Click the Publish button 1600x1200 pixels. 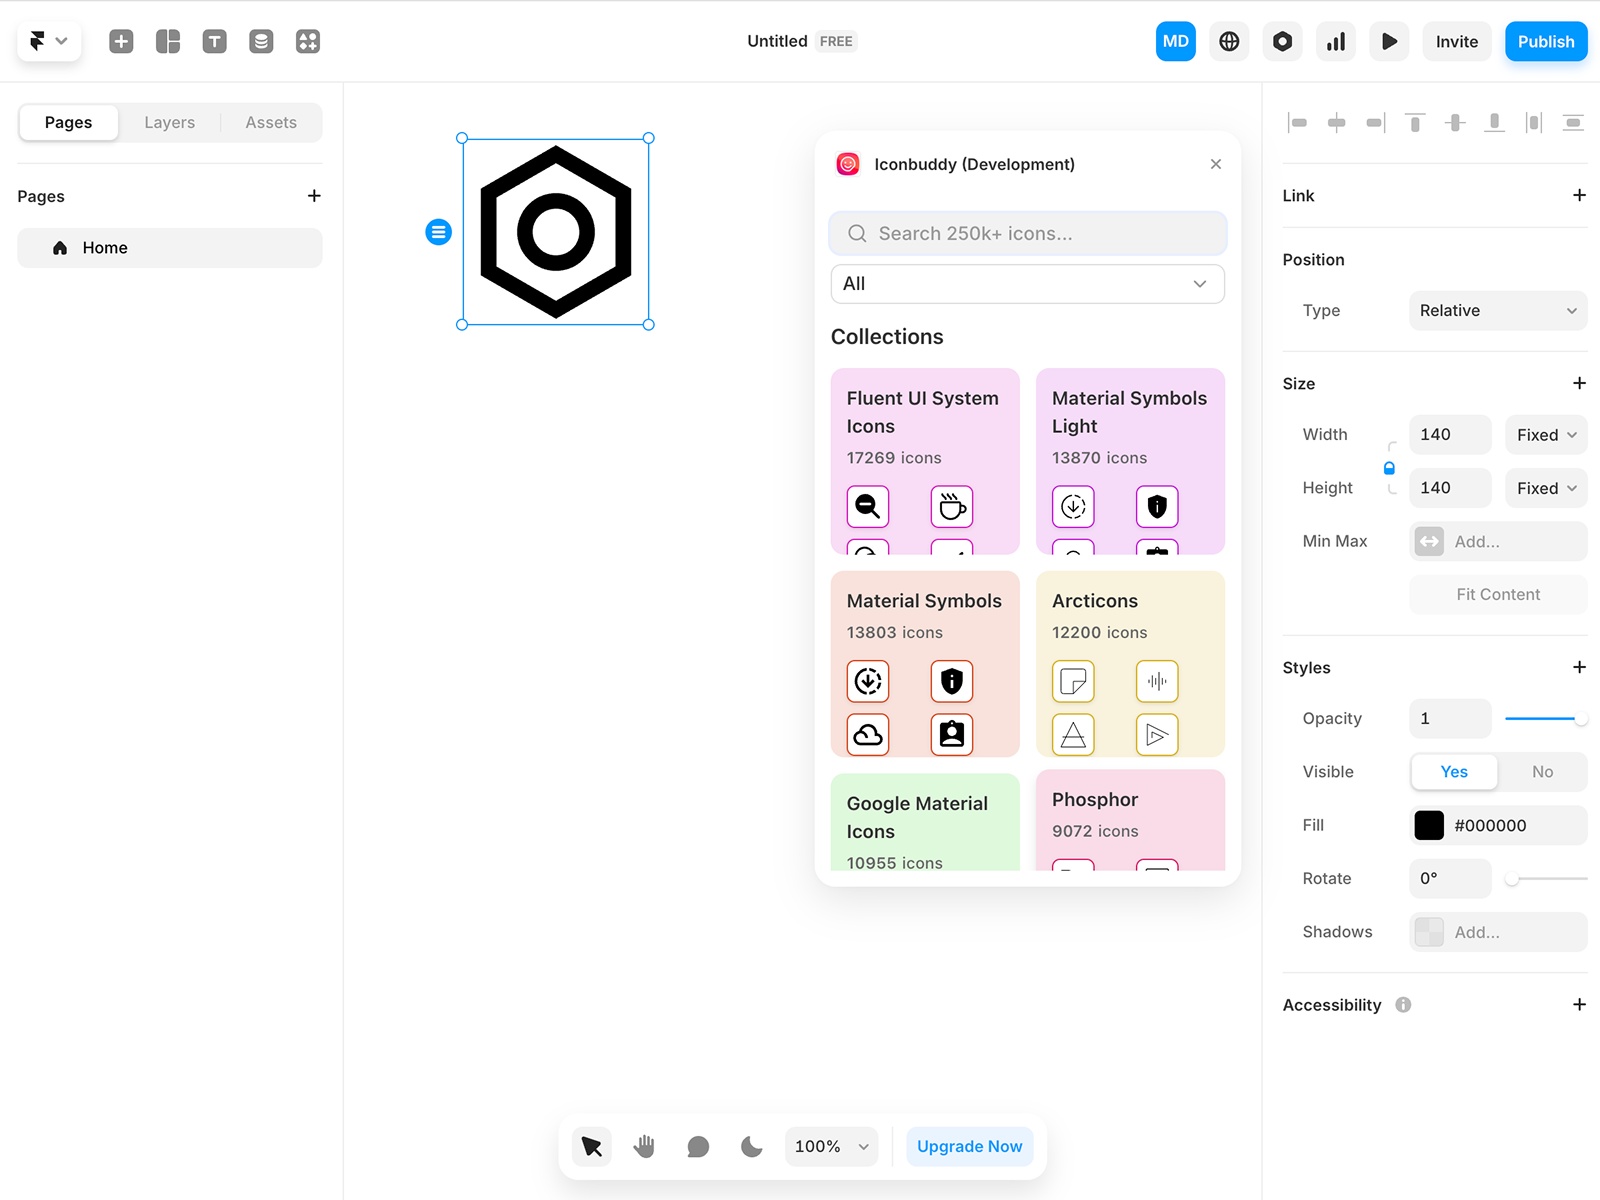[x=1545, y=41]
